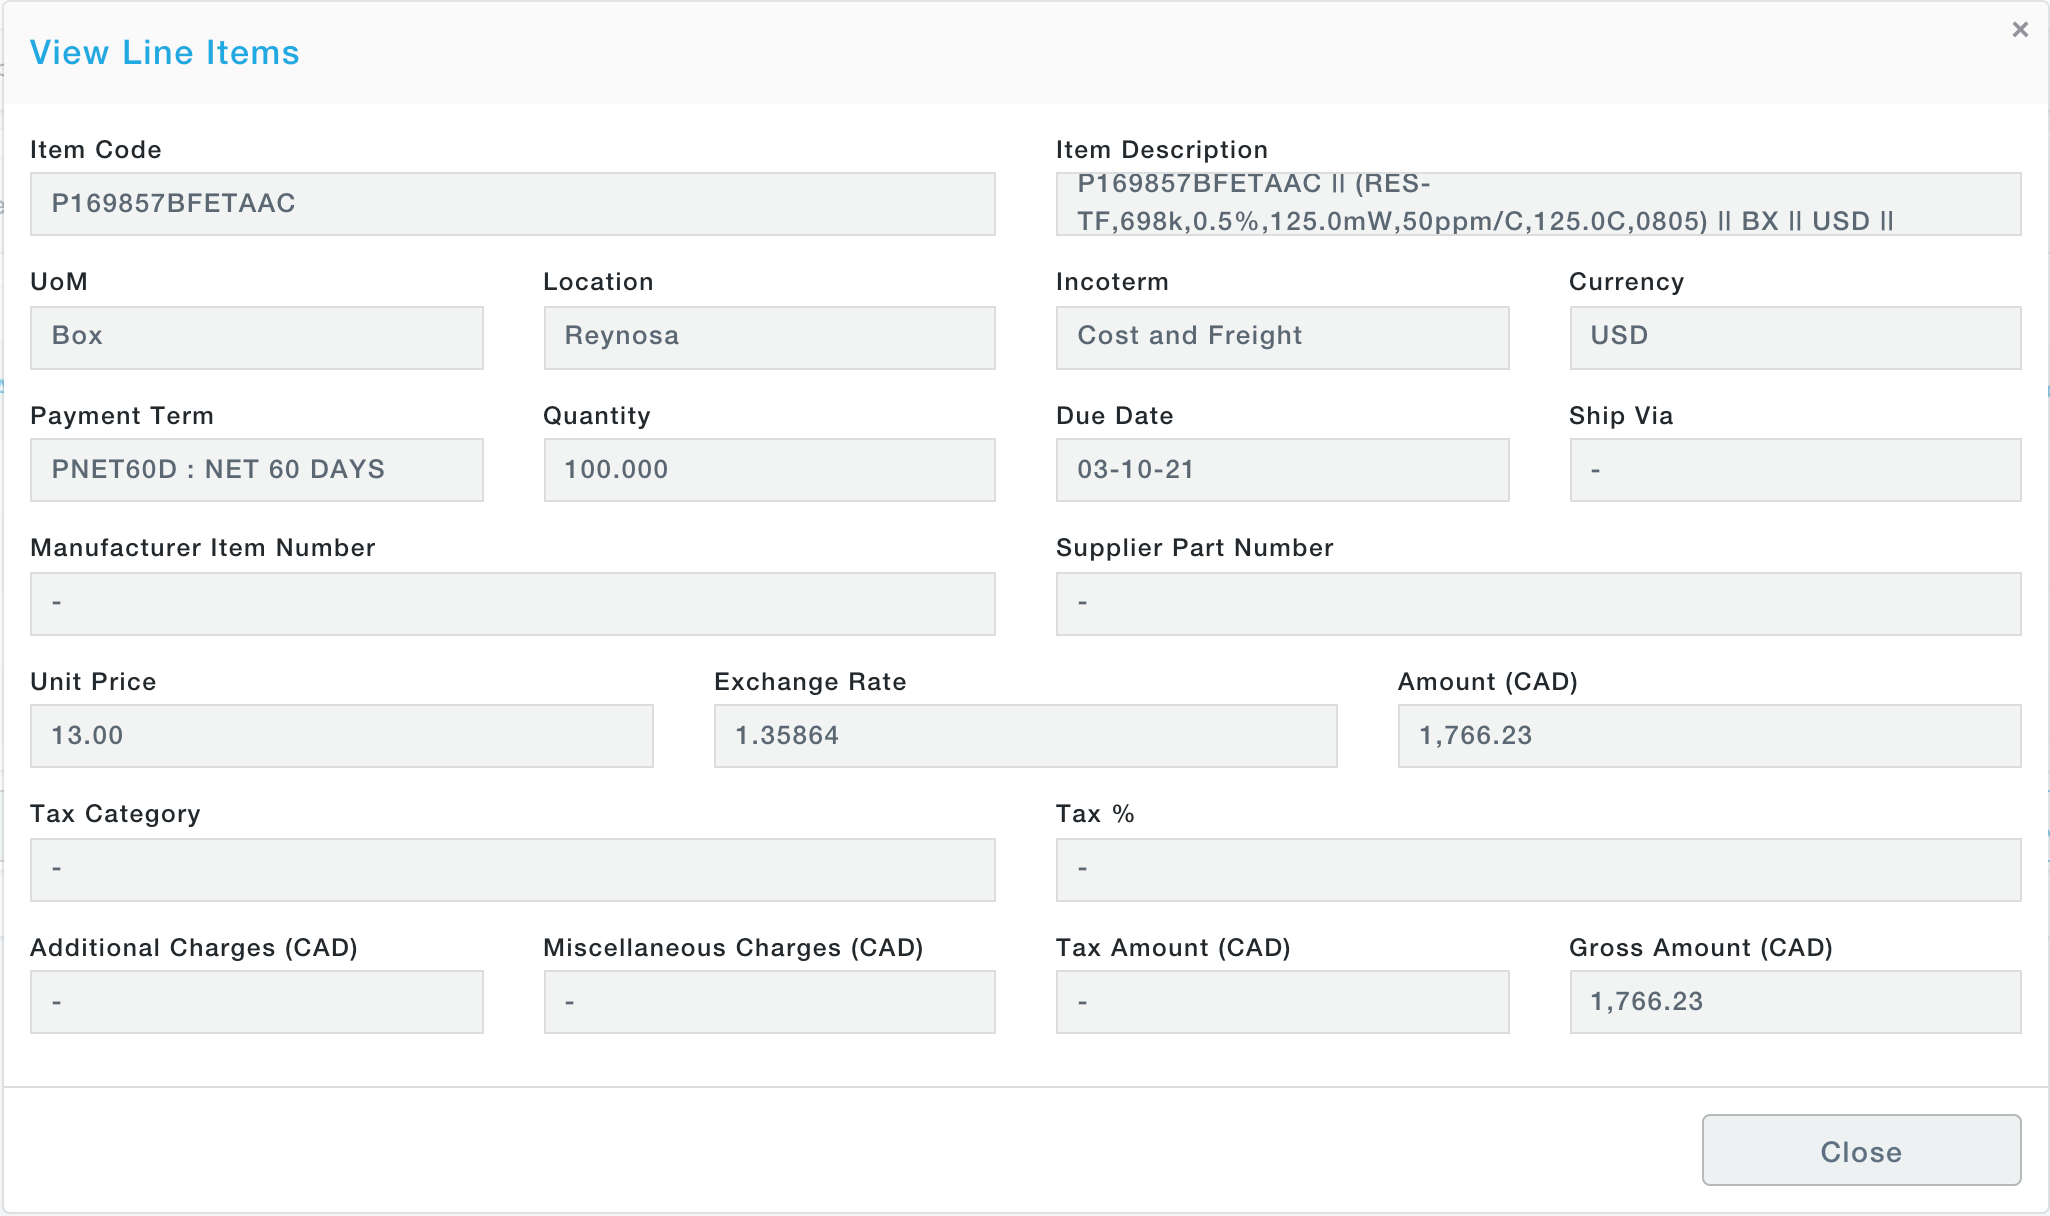2050x1216 pixels.
Task: Close the dialog with the X icon
Action: (x=2019, y=30)
